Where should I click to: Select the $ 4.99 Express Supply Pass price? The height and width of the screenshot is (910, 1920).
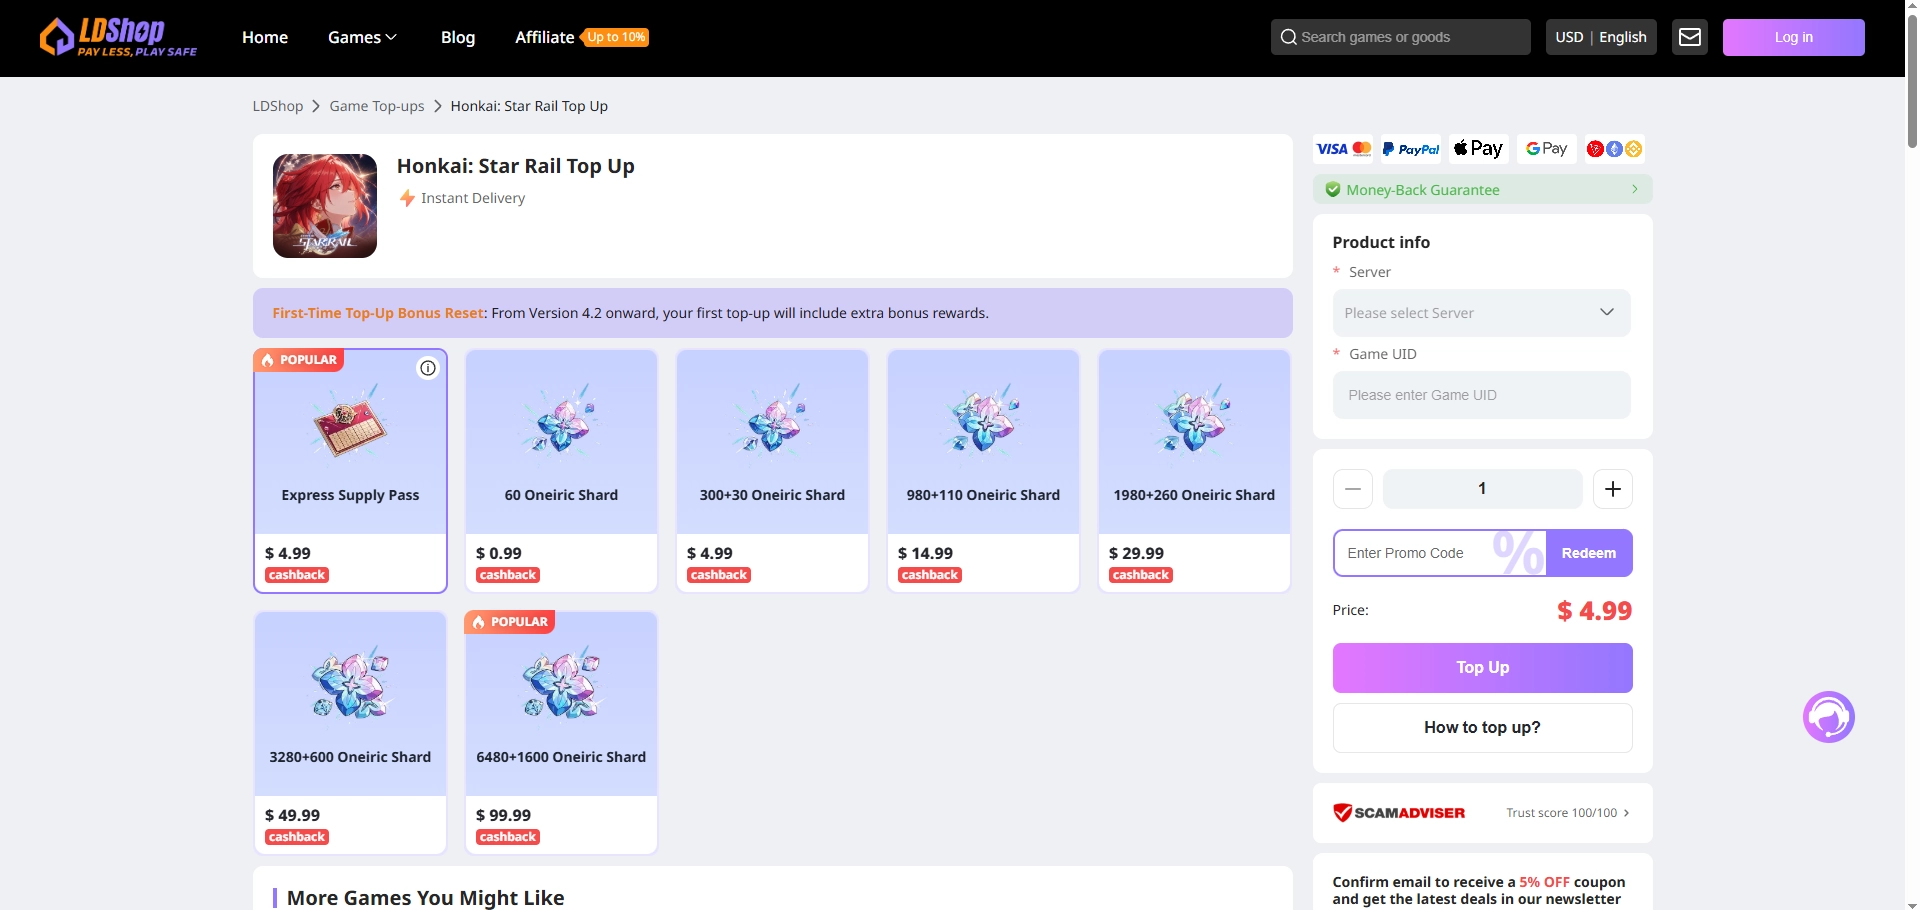tap(288, 553)
